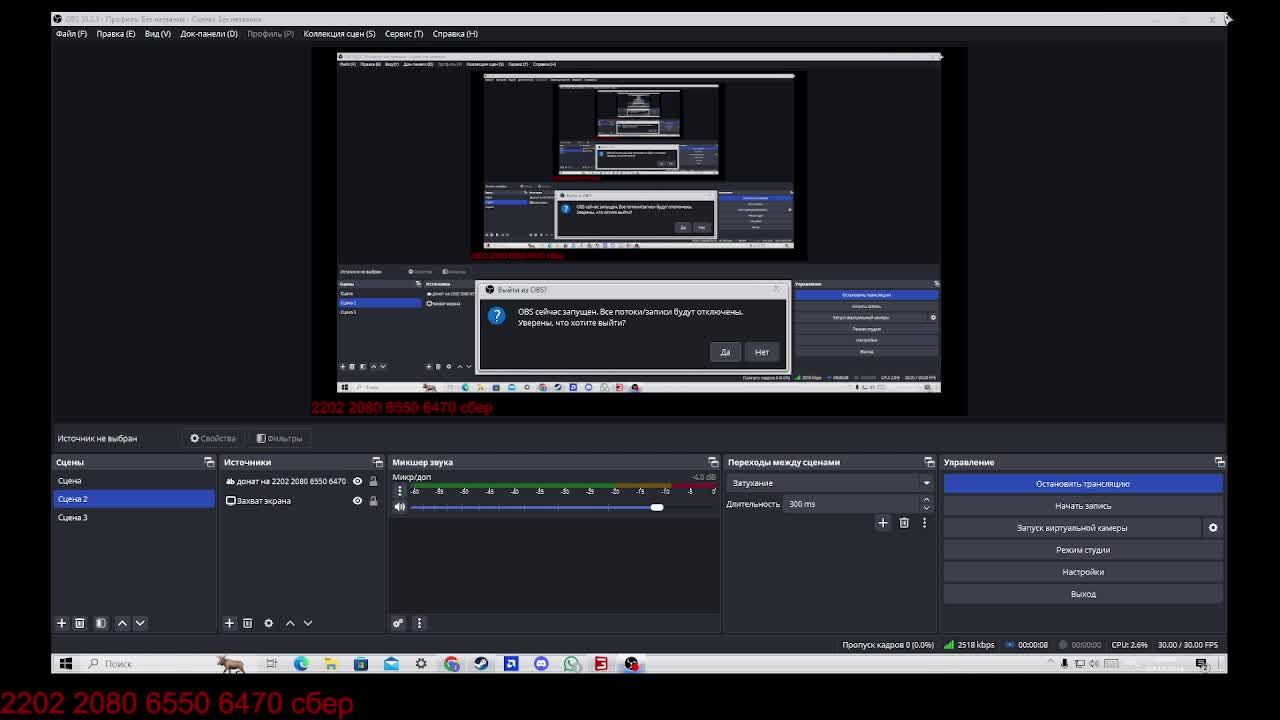Open source properties gear in Sources panel
Image resolution: width=1280 pixels, height=720 pixels.
coord(268,623)
